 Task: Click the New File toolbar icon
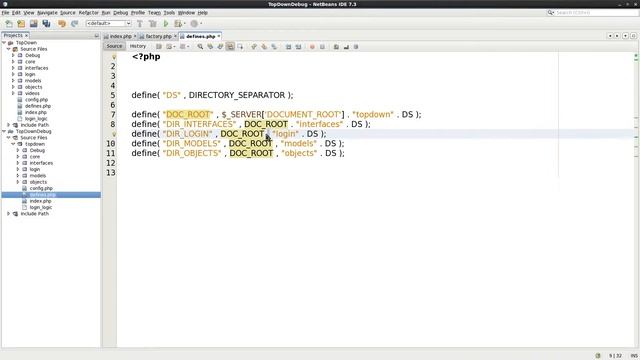[9, 24]
